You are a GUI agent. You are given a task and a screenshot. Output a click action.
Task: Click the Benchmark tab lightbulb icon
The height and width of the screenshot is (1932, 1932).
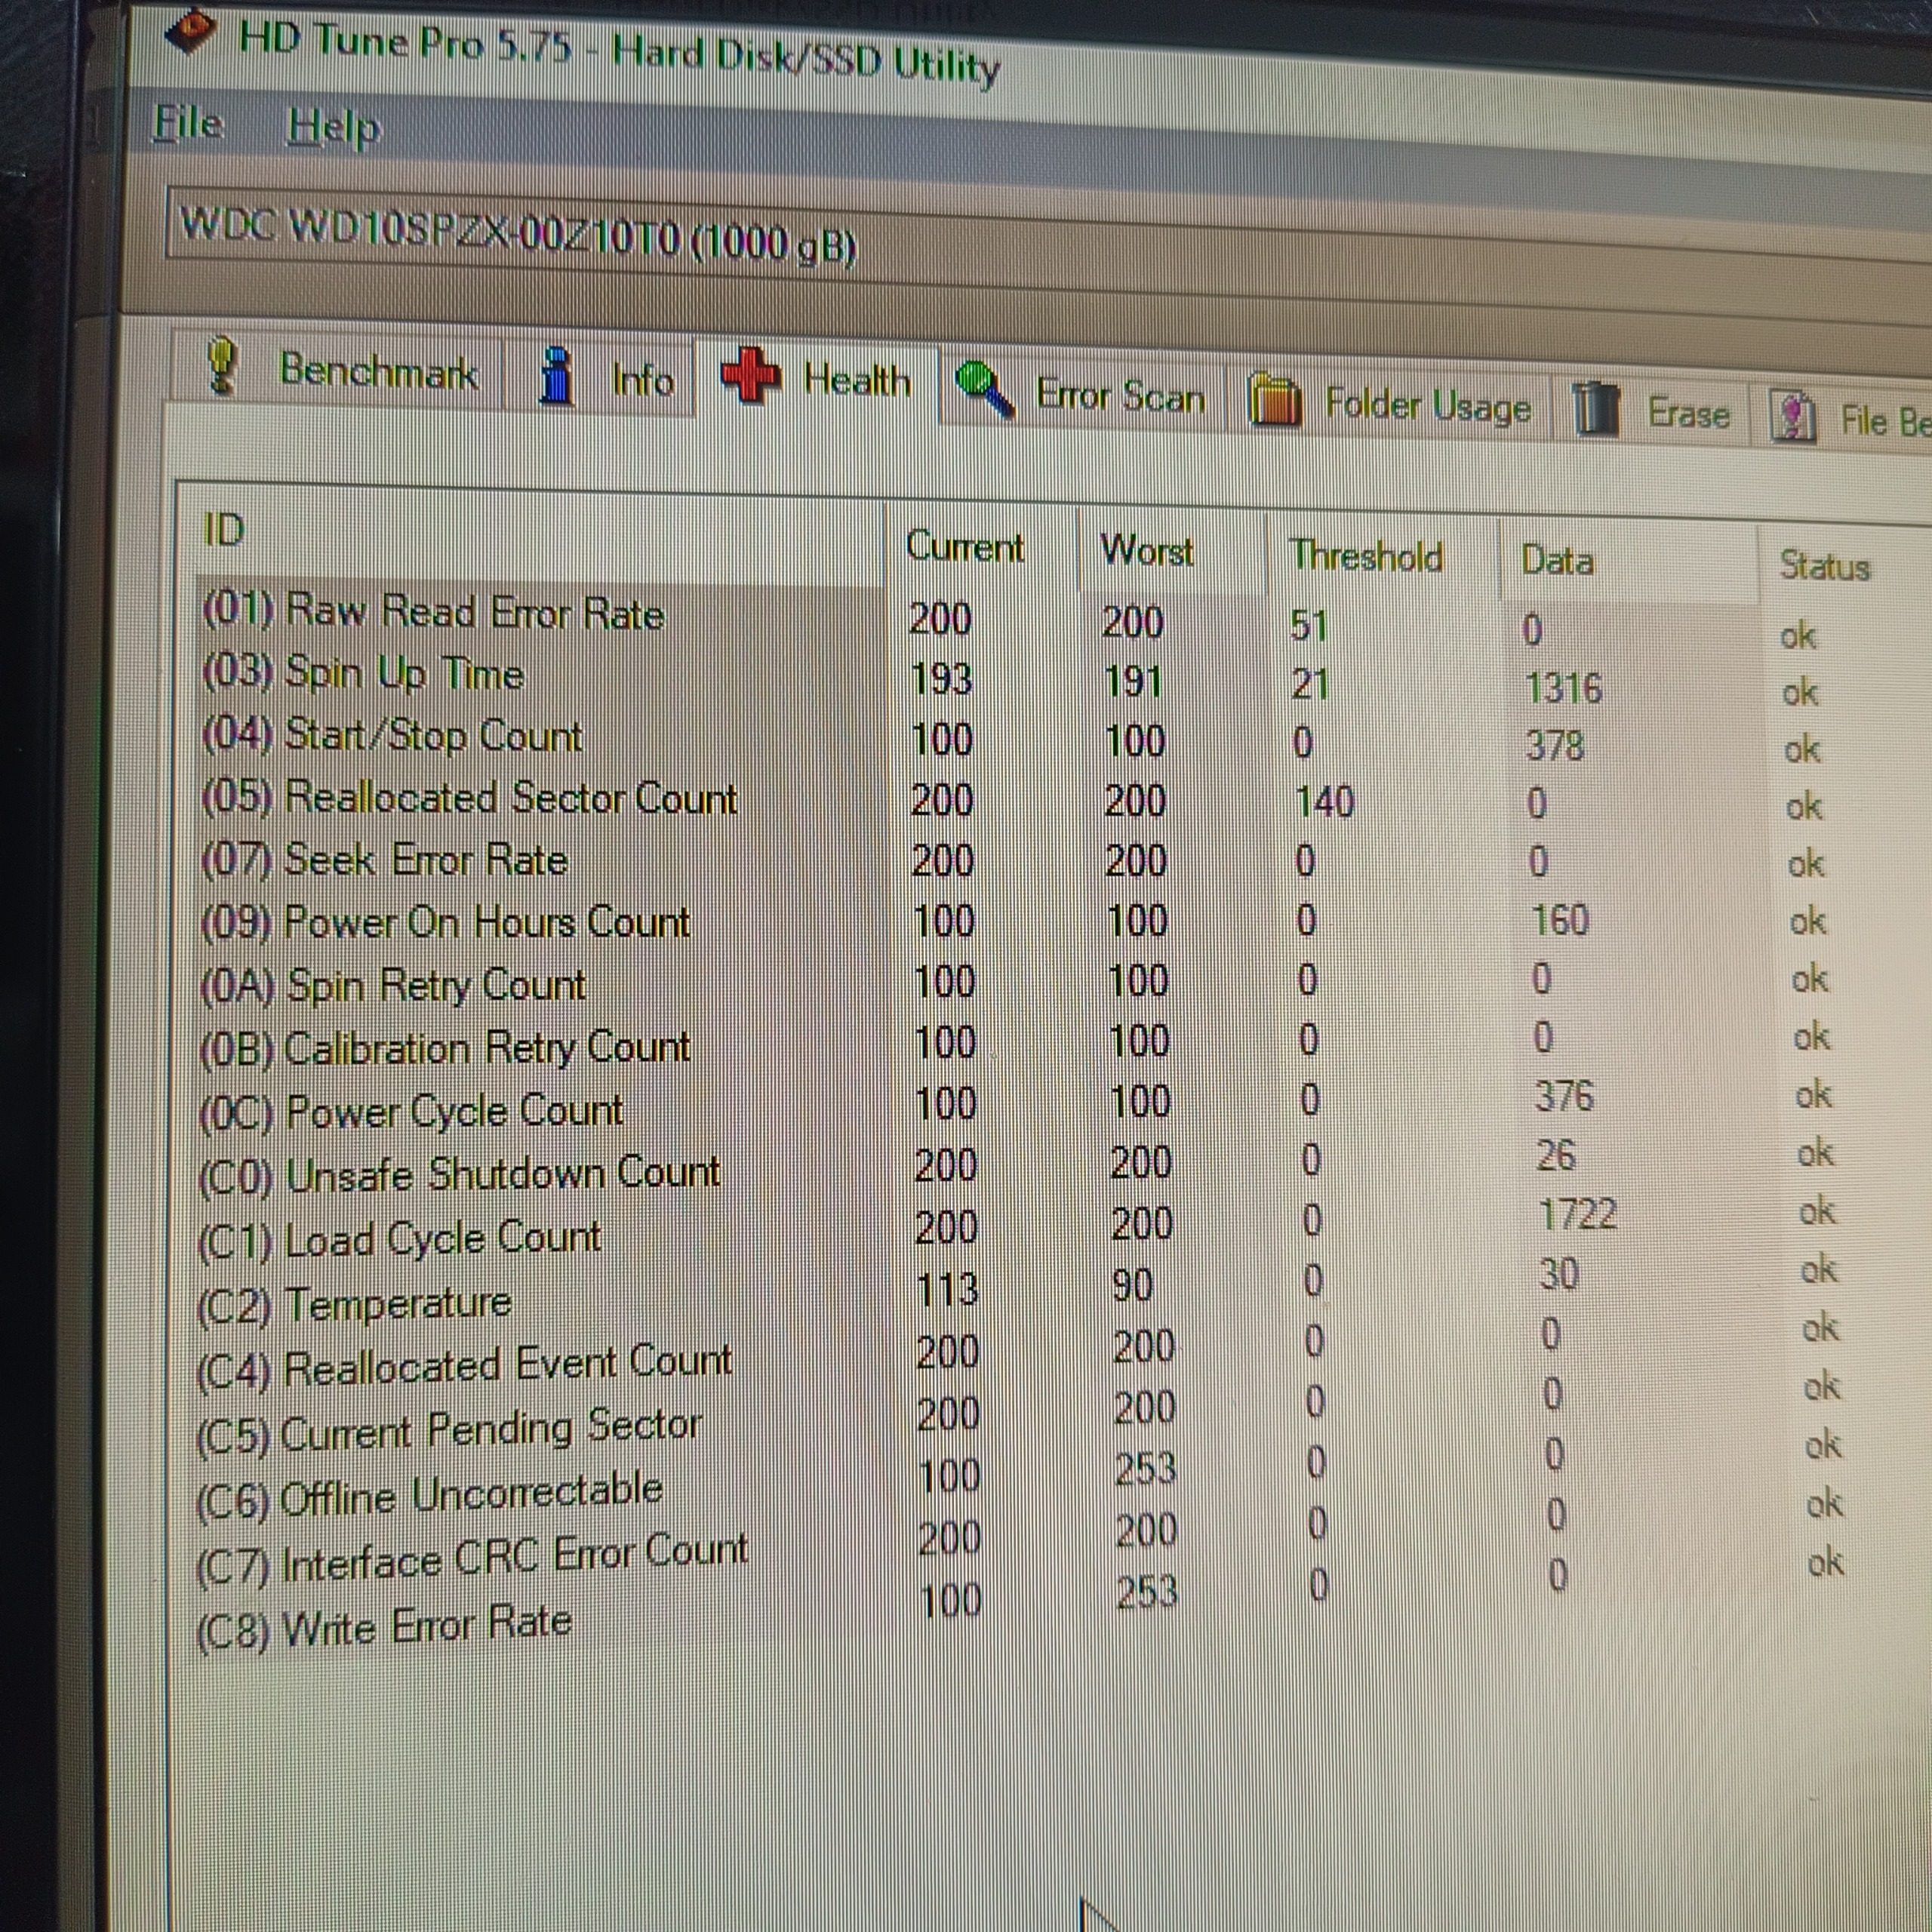pos(221,365)
